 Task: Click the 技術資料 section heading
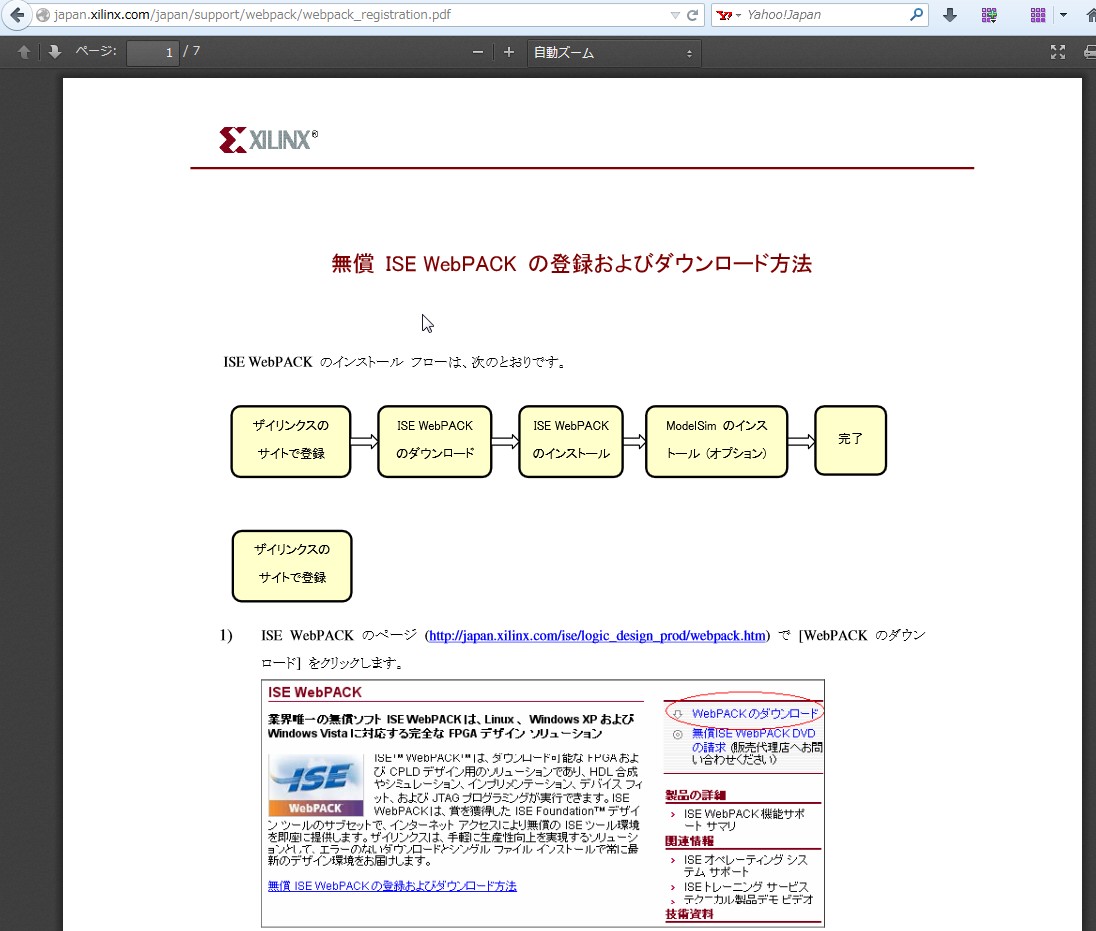pos(689,914)
